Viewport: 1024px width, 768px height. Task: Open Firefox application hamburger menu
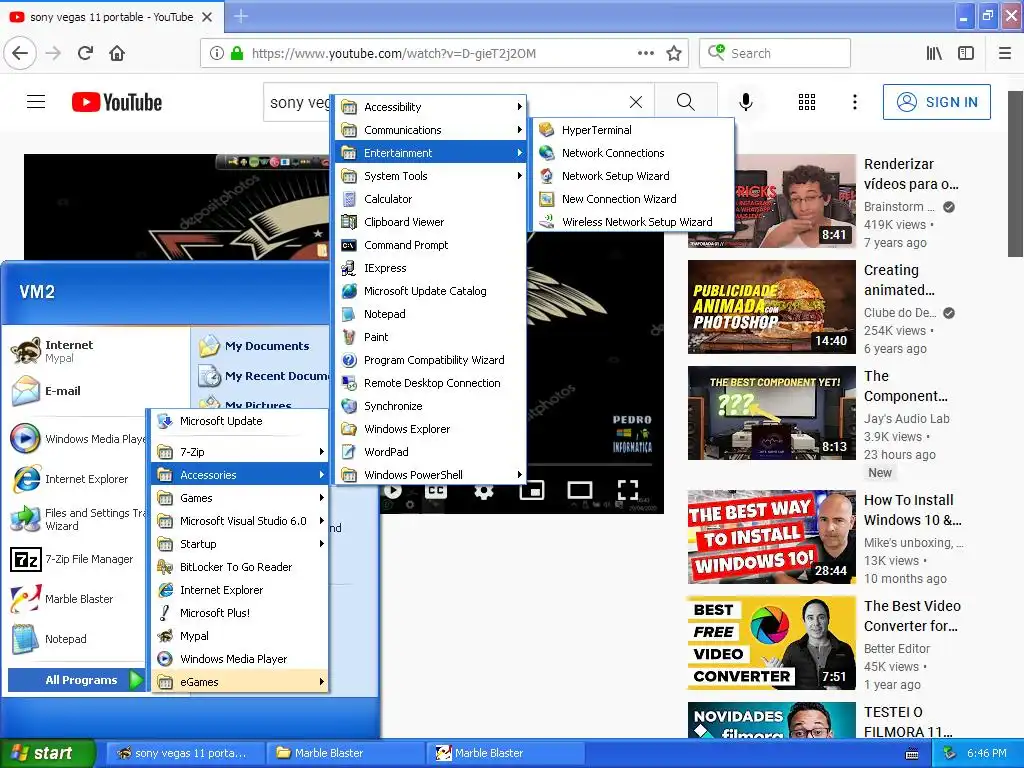[x=1005, y=54]
